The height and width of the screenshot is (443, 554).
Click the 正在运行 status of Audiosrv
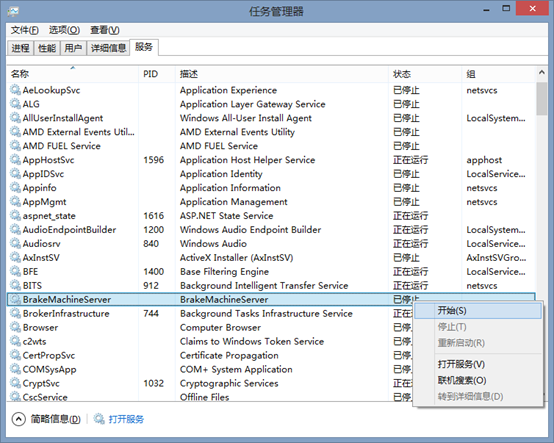tap(410, 243)
